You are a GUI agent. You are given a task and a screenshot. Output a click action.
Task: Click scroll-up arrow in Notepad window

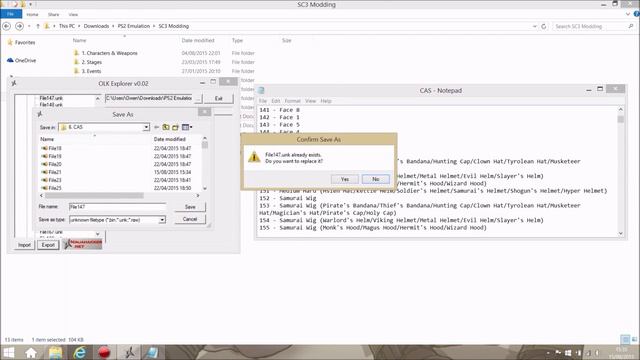[620, 110]
